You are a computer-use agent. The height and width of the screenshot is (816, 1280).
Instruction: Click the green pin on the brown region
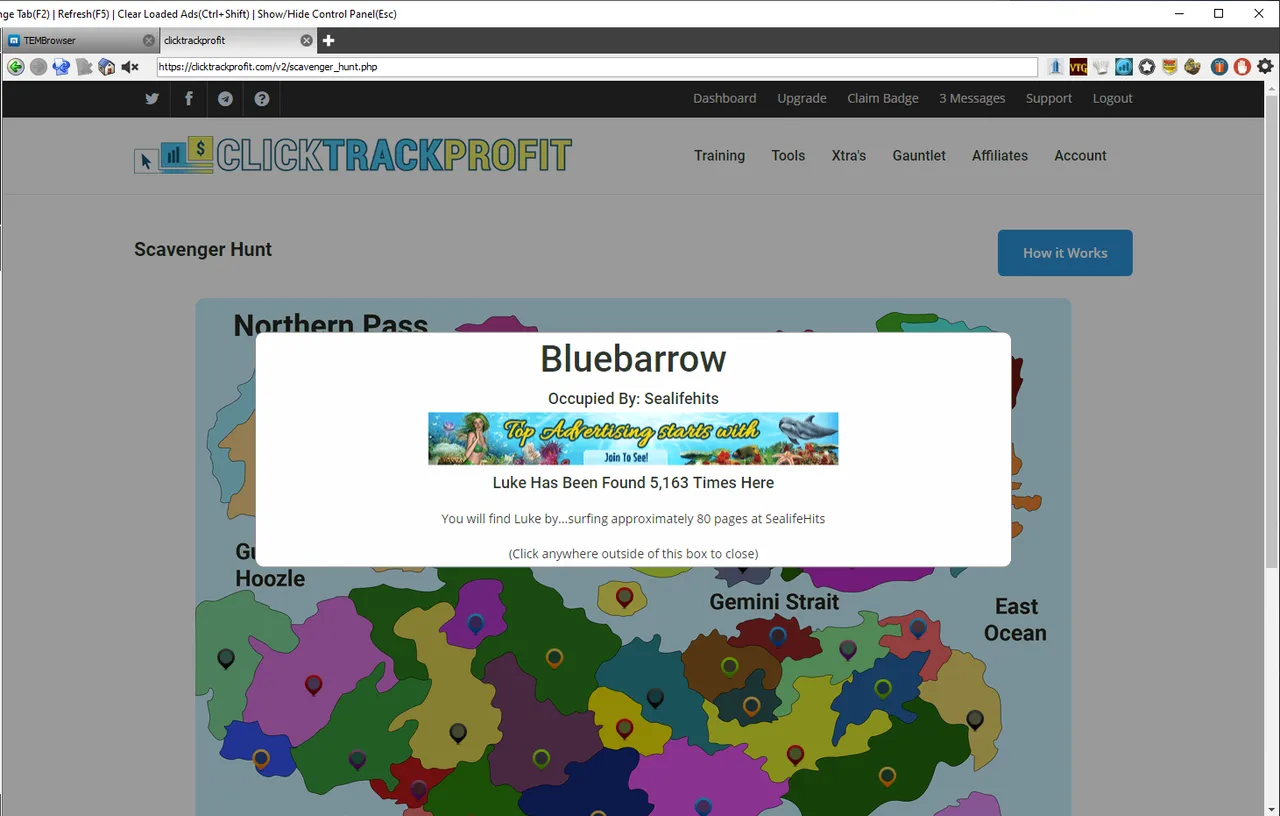tap(730, 666)
